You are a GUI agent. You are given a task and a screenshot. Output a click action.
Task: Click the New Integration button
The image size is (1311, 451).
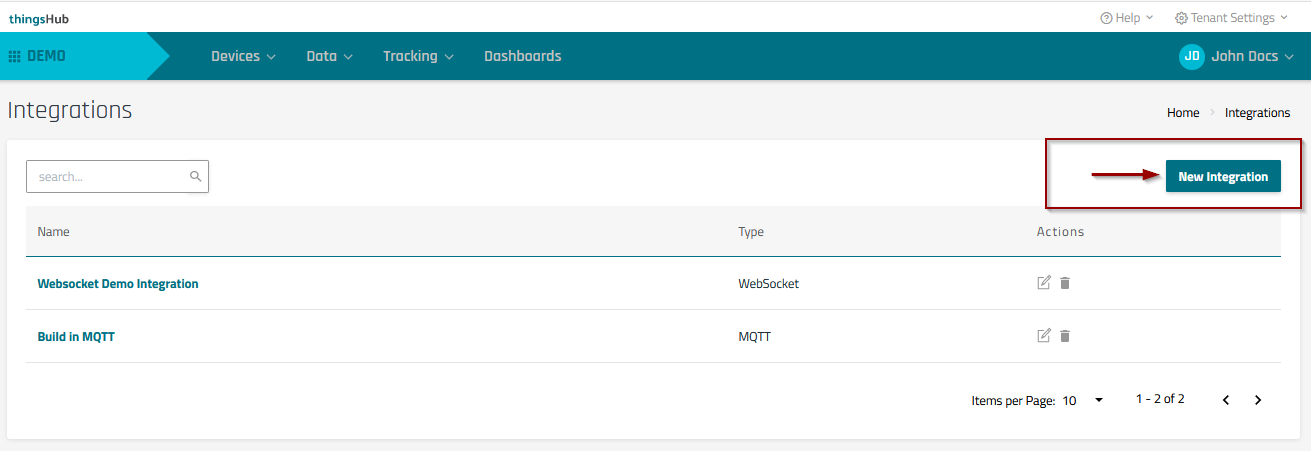point(1222,177)
